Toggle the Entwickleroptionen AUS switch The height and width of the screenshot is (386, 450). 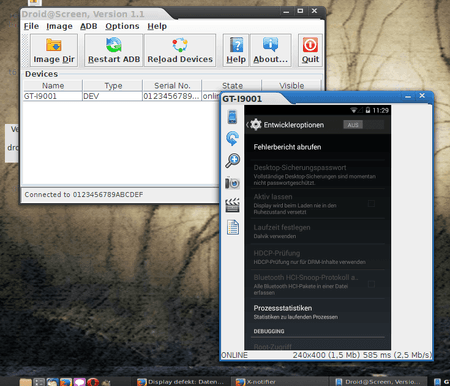363,125
